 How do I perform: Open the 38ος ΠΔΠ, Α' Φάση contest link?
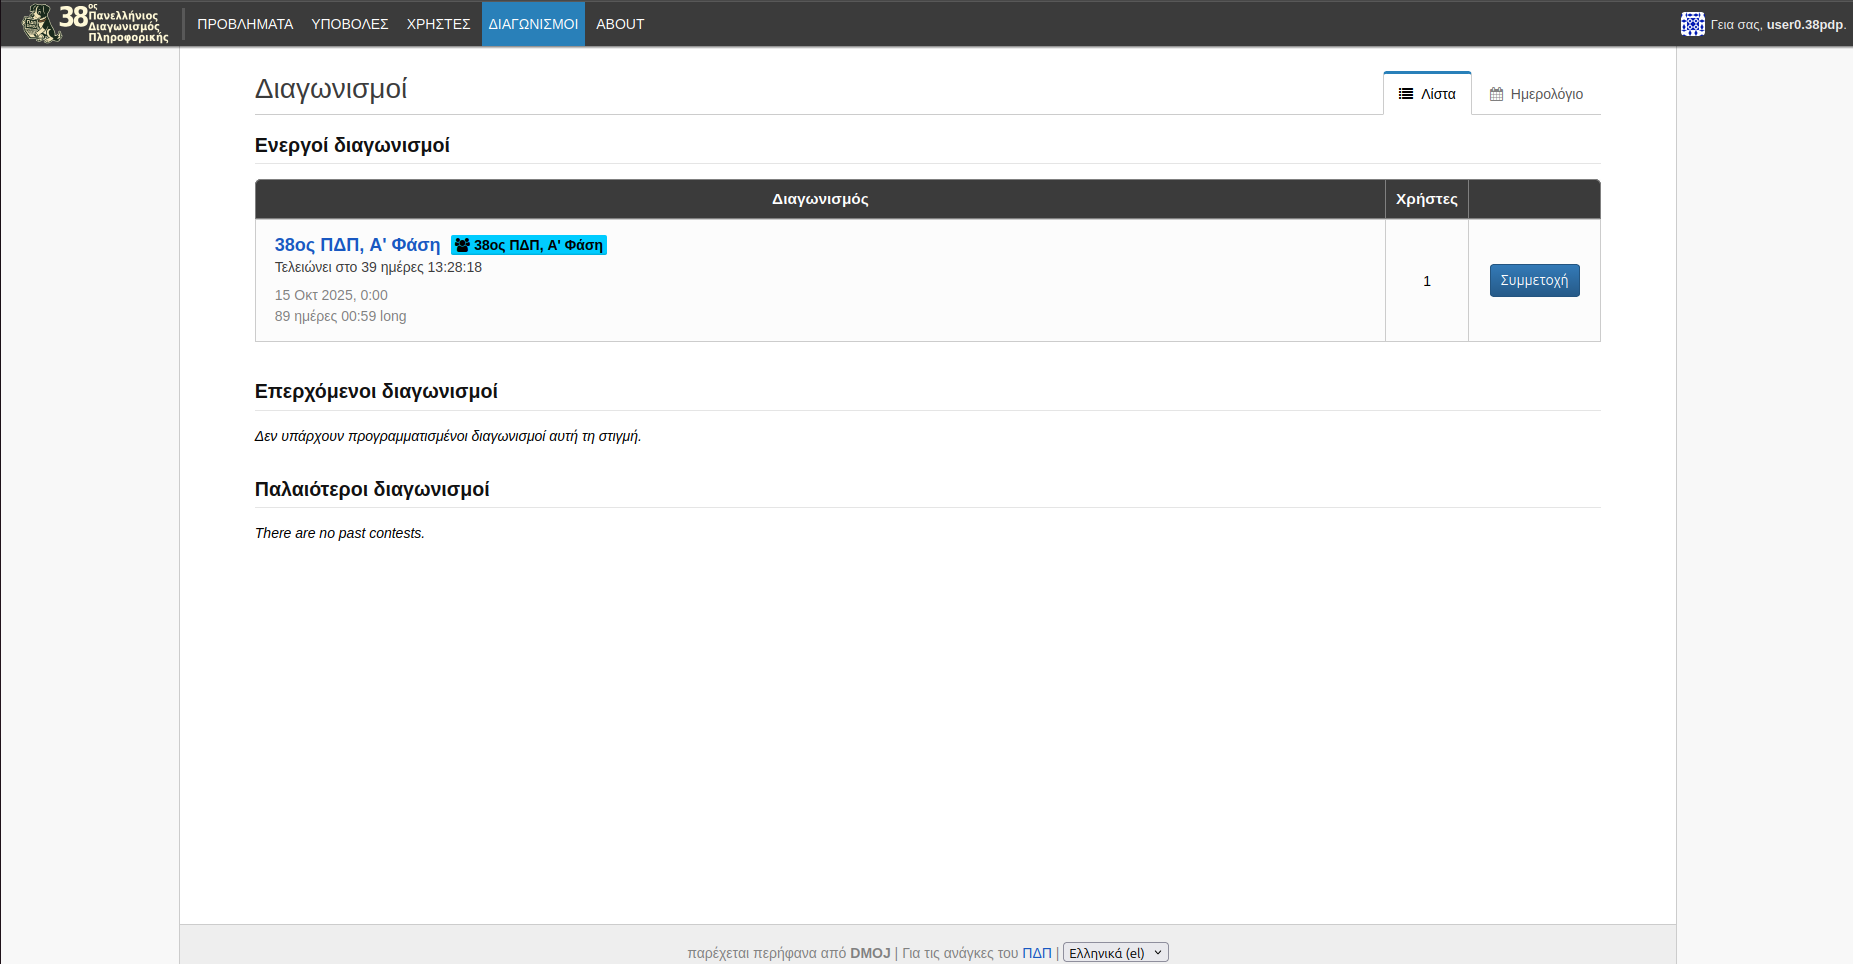click(x=357, y=245)
